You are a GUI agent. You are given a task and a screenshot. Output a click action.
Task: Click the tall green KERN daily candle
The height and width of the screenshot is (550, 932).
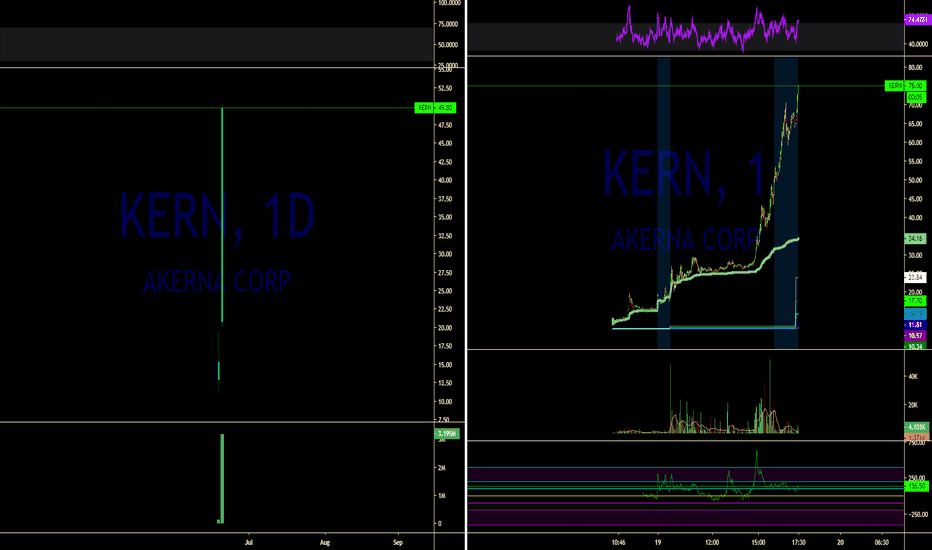(222, 214)
